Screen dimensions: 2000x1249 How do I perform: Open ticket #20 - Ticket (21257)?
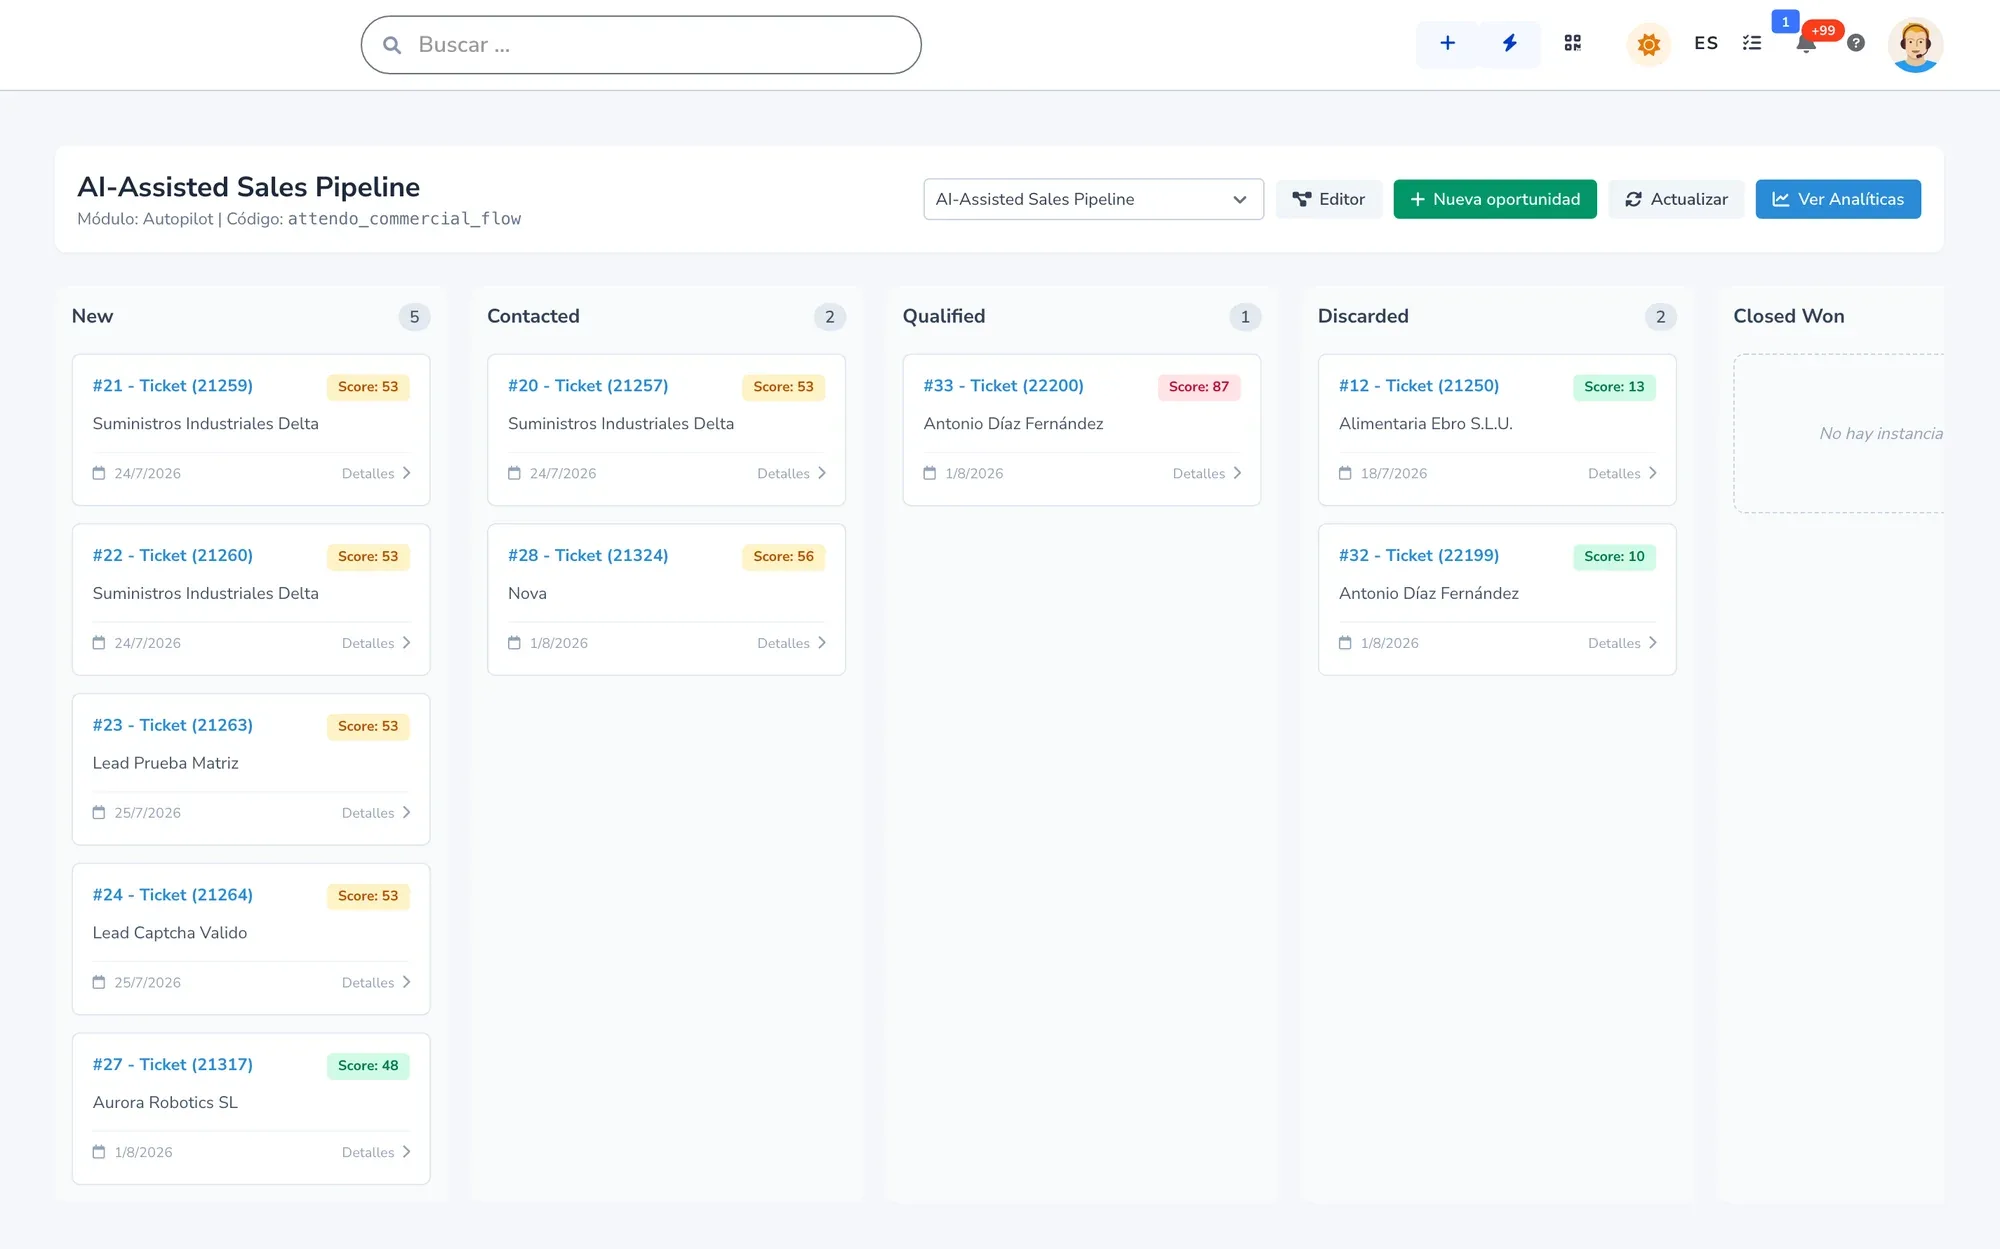(x=588, y=386)
